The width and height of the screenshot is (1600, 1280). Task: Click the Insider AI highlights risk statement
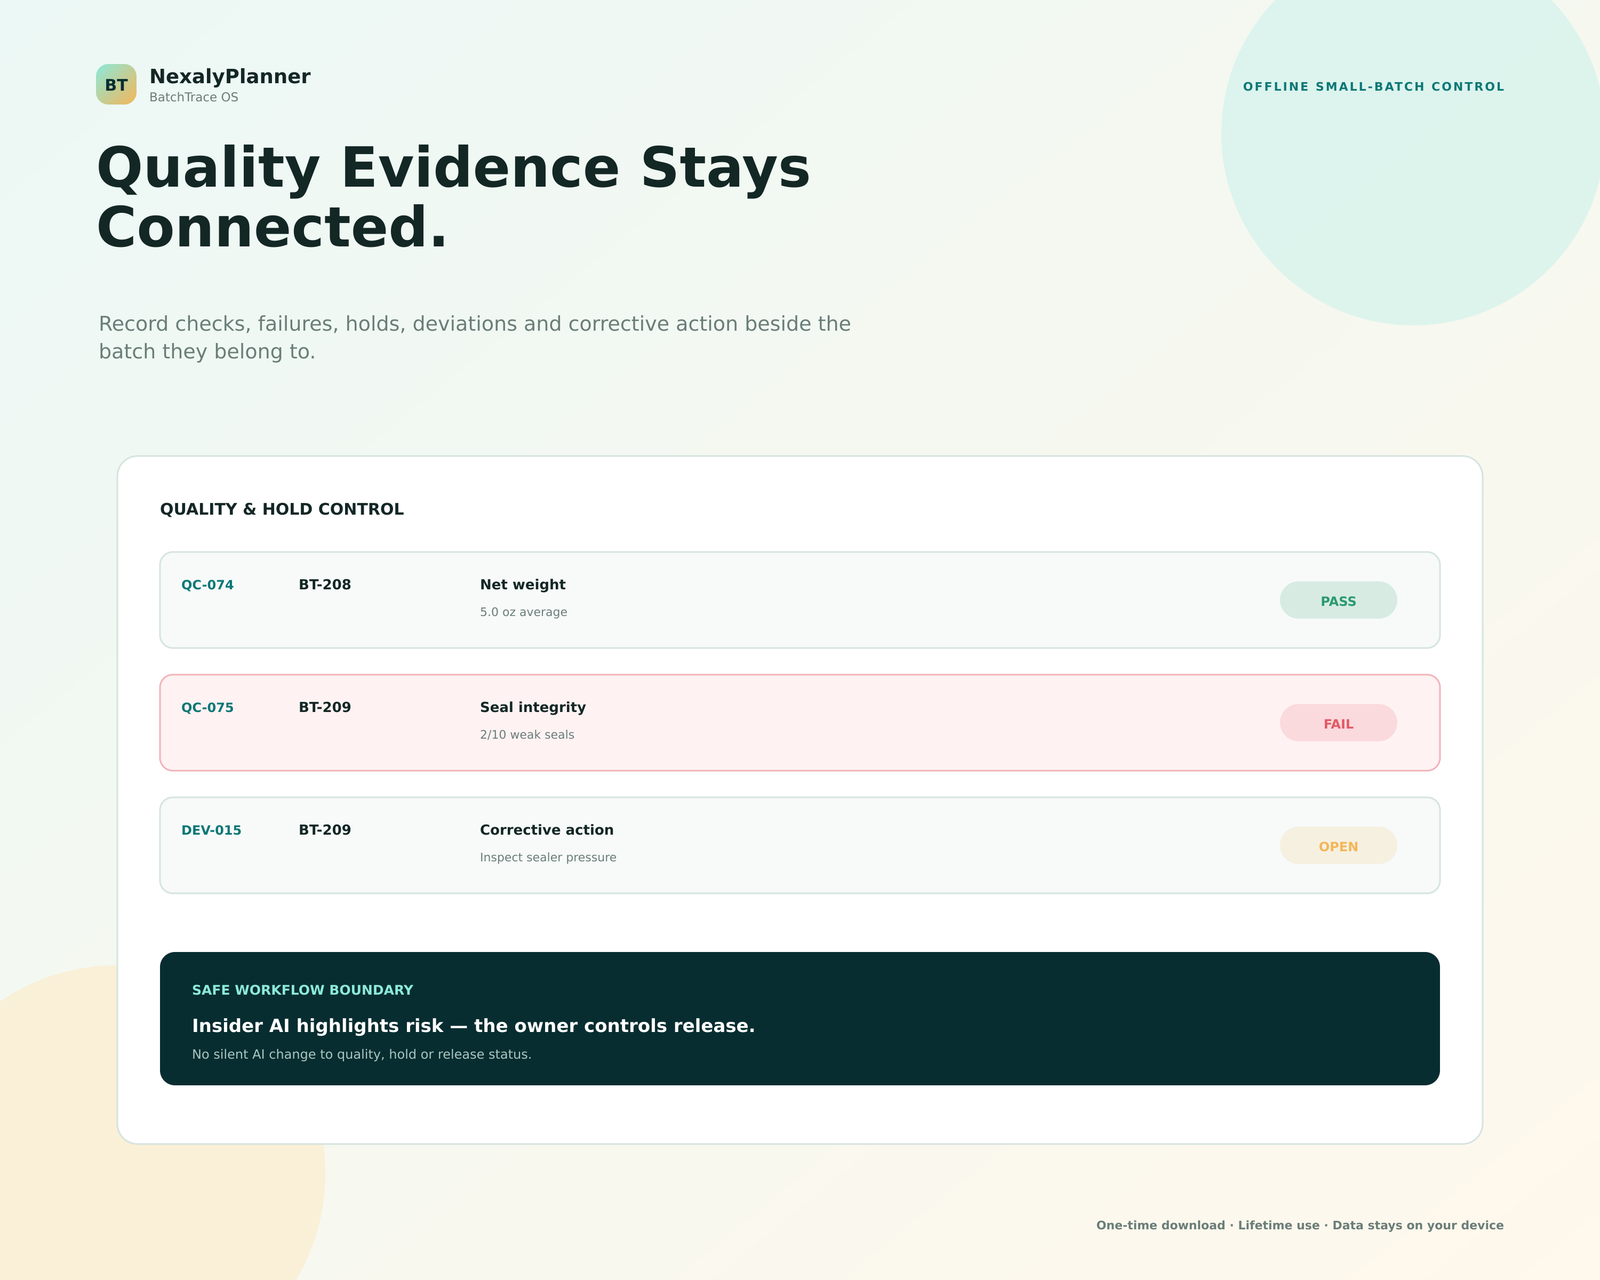473,1026
